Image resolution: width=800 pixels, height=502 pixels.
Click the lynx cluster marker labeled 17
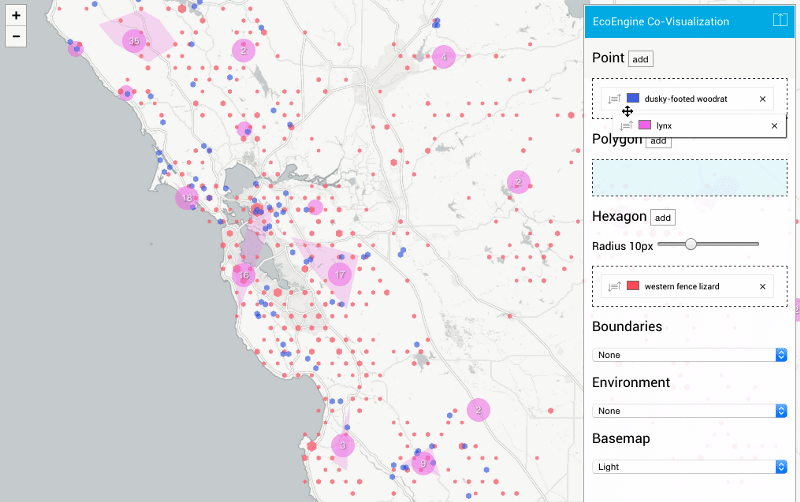(341, 274)
